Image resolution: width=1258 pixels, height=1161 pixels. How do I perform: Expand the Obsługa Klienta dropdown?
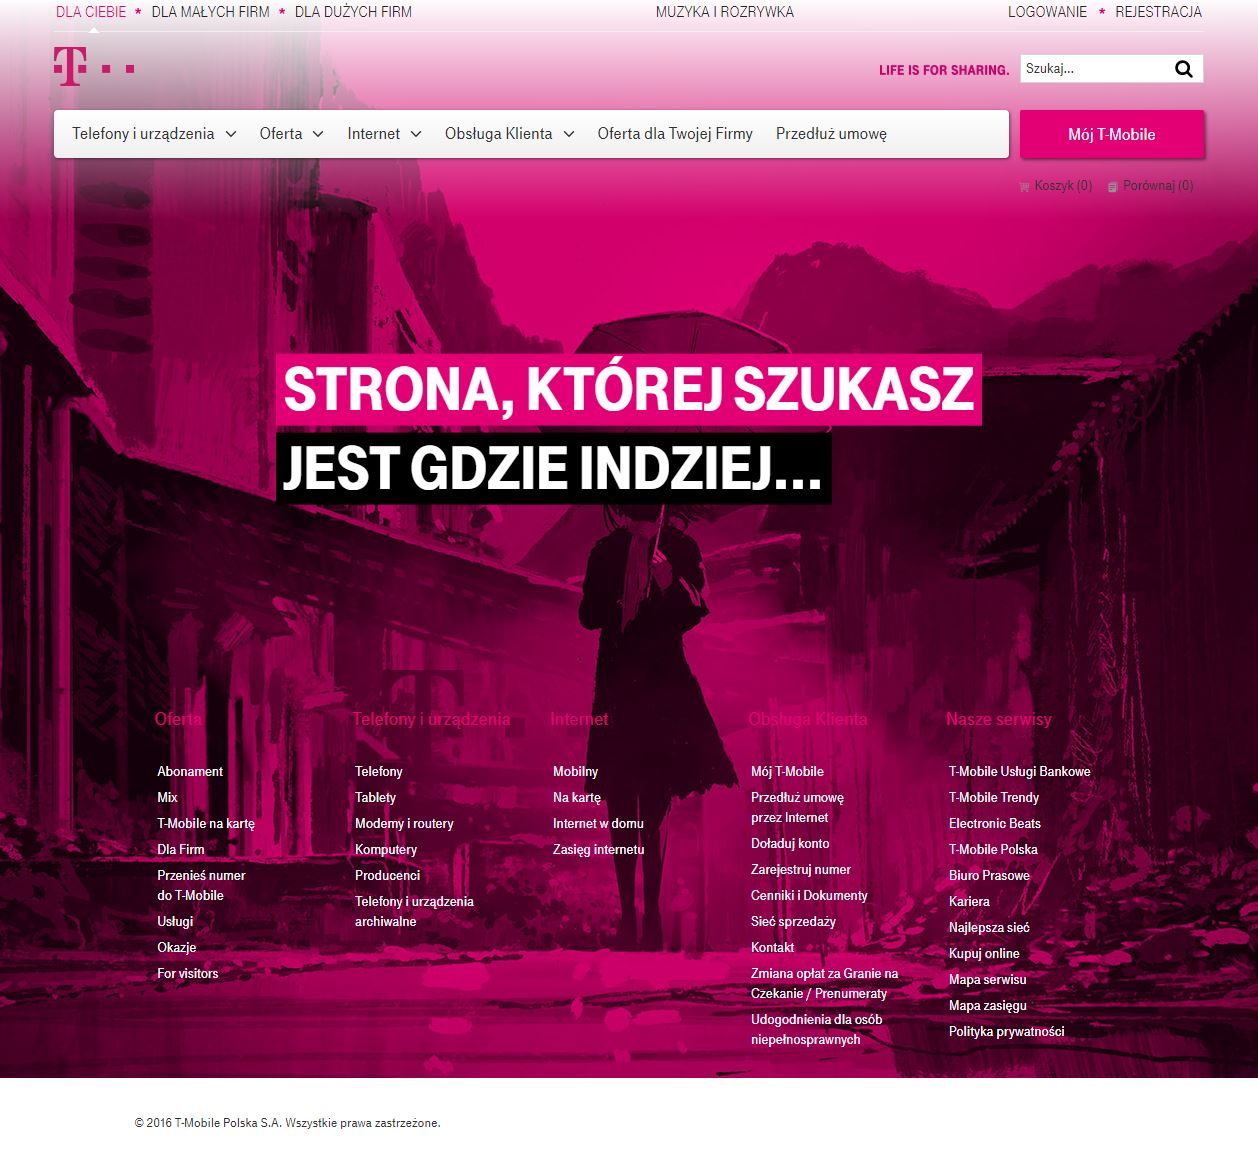(x=509, y=134)
